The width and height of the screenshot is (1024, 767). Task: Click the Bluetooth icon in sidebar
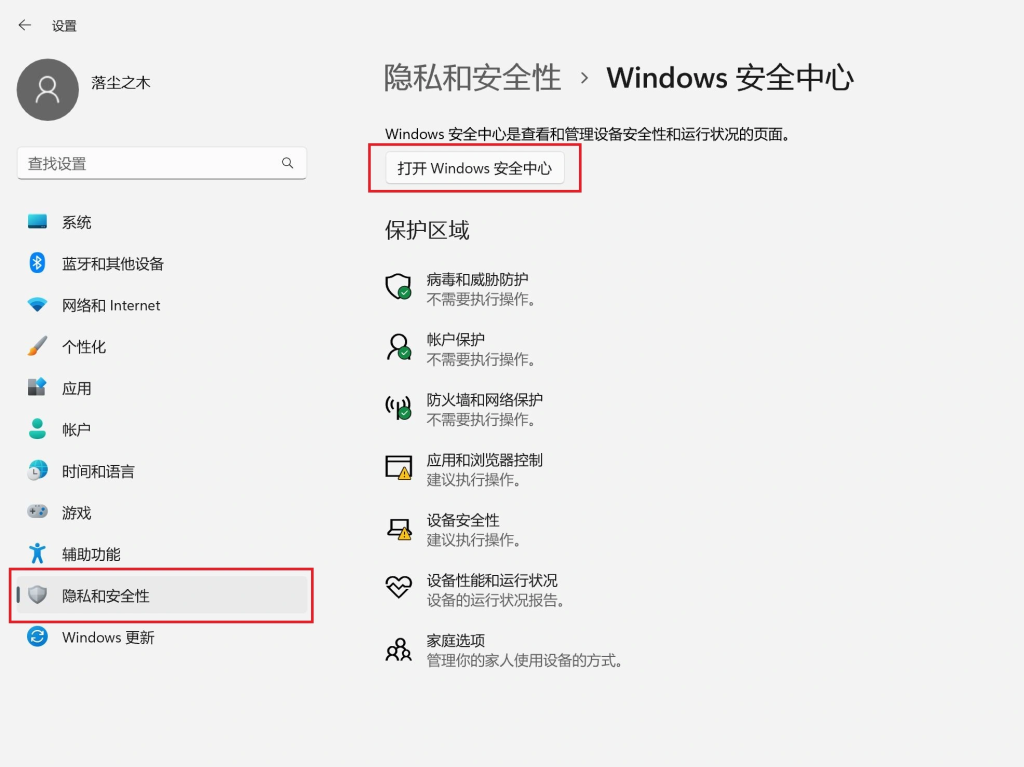point(37,263)
